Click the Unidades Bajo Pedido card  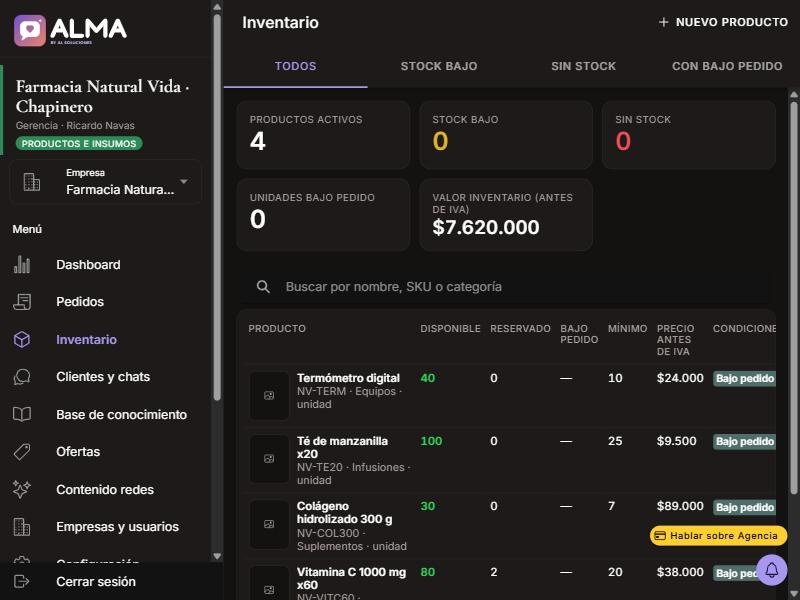(x=323, y=215)
